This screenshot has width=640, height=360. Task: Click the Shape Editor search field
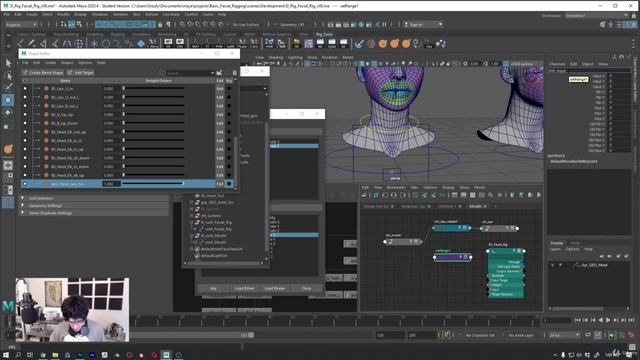(x=188, y=73)
